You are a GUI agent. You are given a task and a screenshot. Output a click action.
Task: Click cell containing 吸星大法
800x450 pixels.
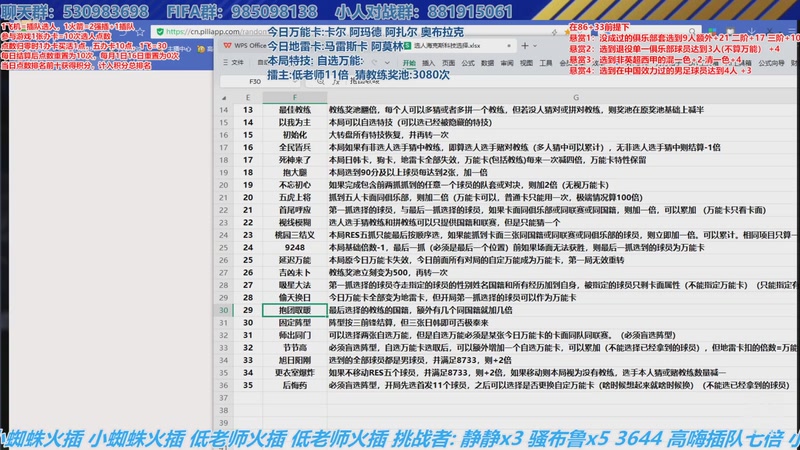point(294,285)
